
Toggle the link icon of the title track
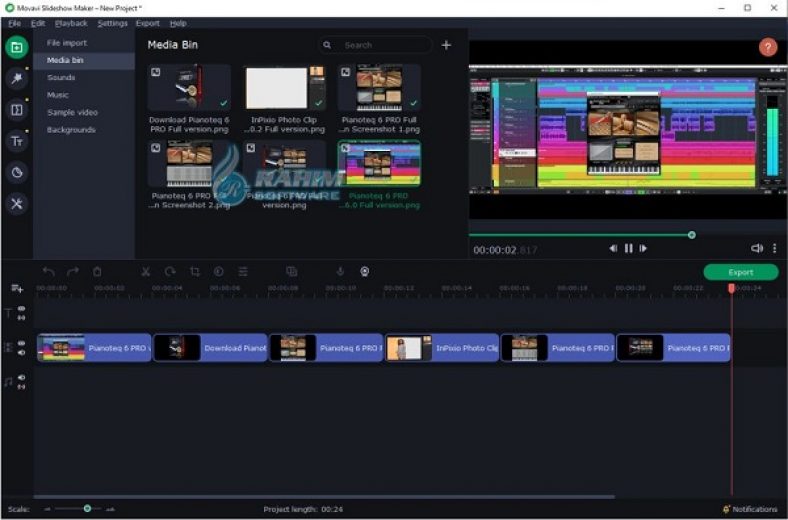click(22, 318)
